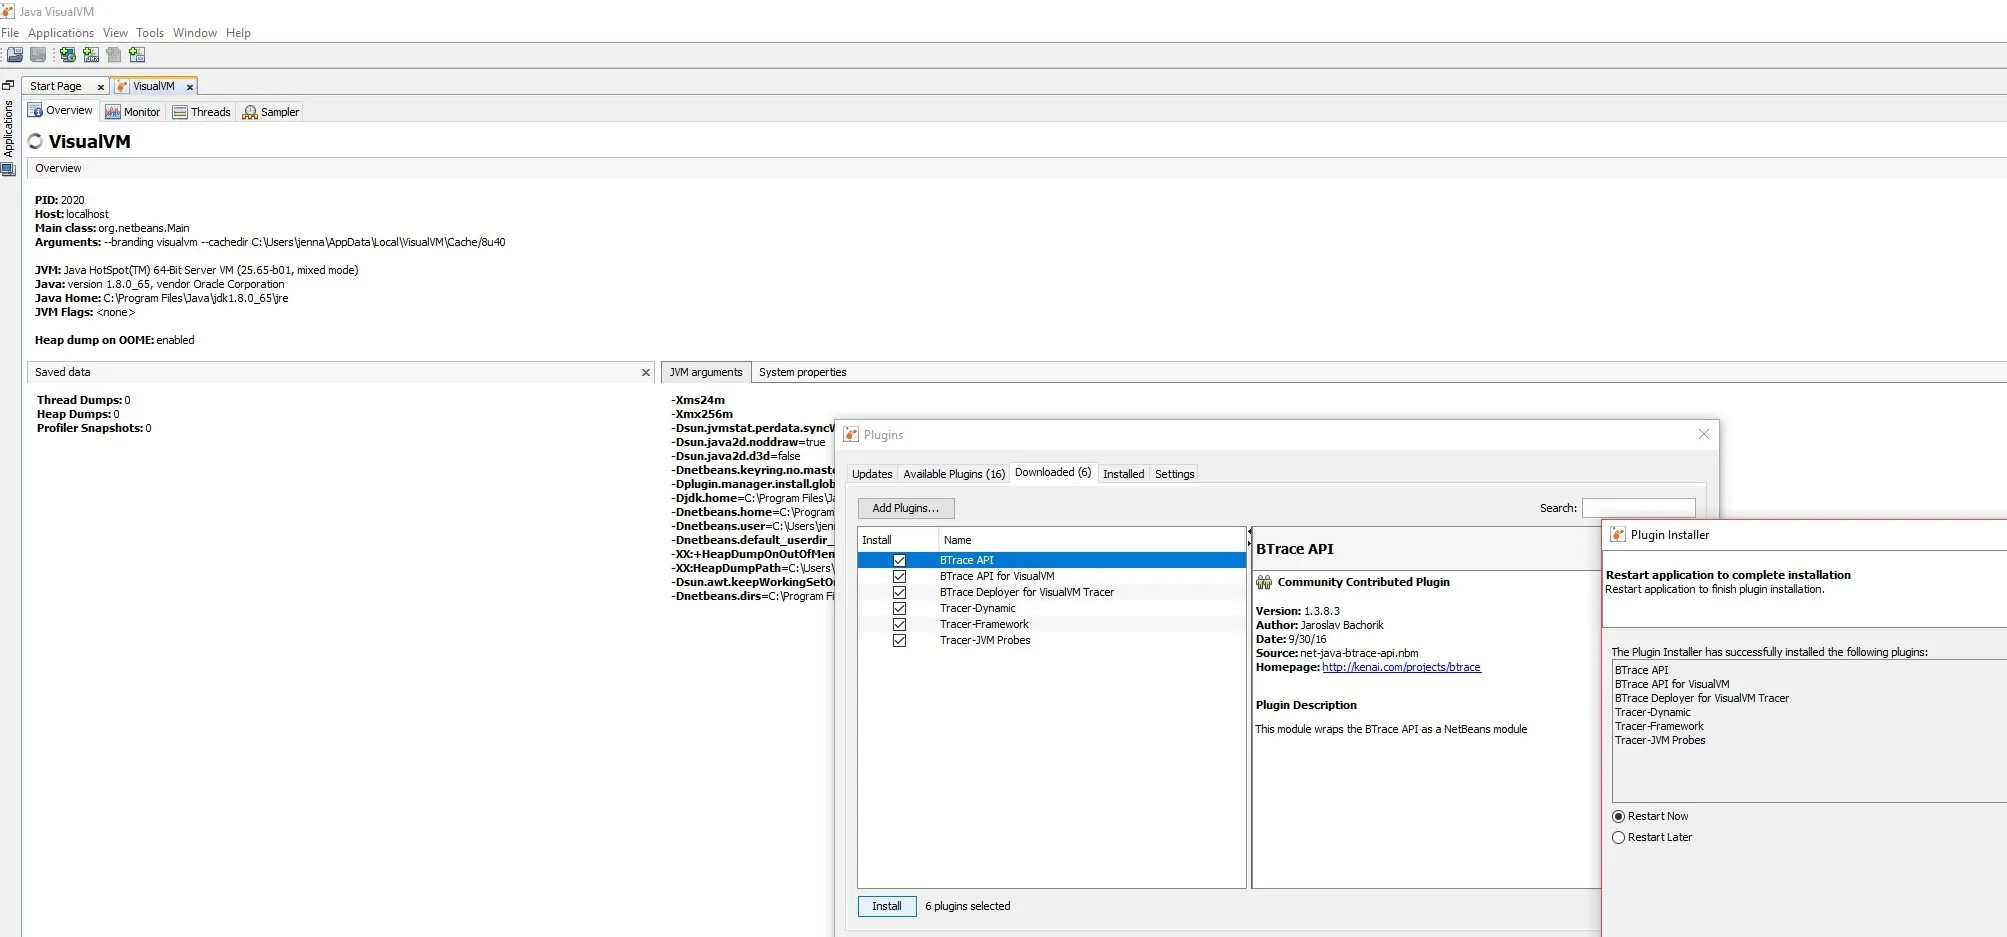The width and height of the screenshot is (2007, 937).
Task: Click the Profiler Snapshots count text
Action: 94,428
